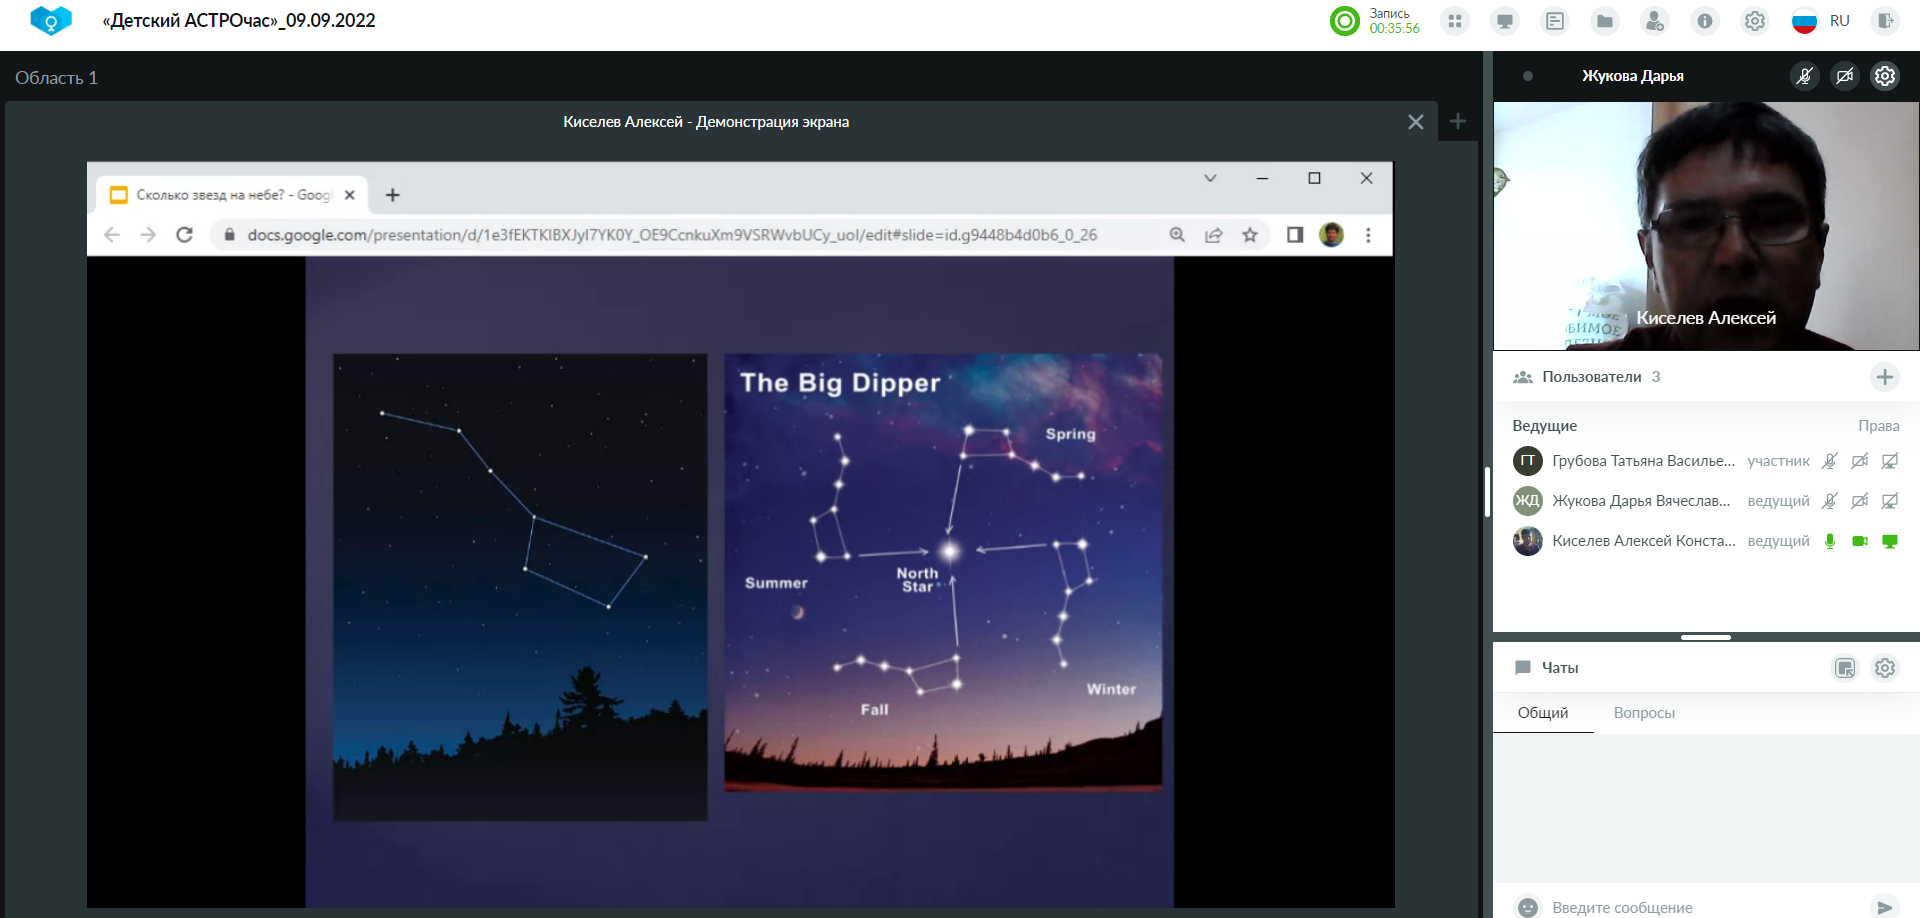Screen dimensions: 1920x918
Task: Open the RU language selector
Action: (x=1822, y=21)
